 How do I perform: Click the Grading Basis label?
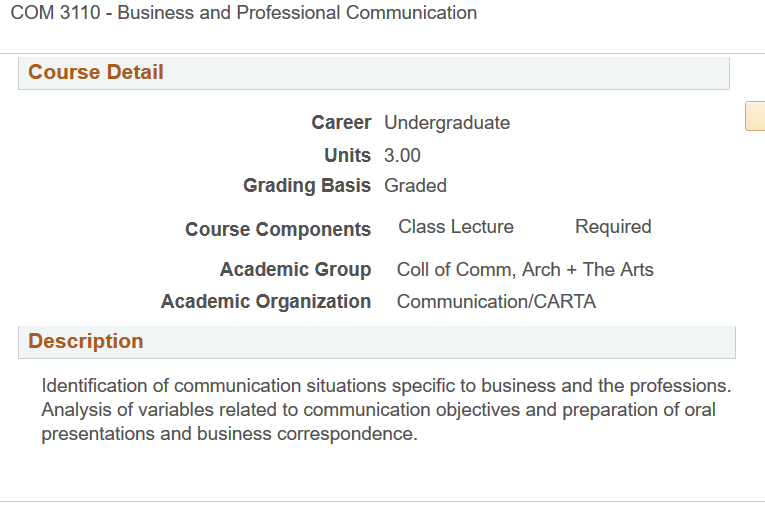307,185
